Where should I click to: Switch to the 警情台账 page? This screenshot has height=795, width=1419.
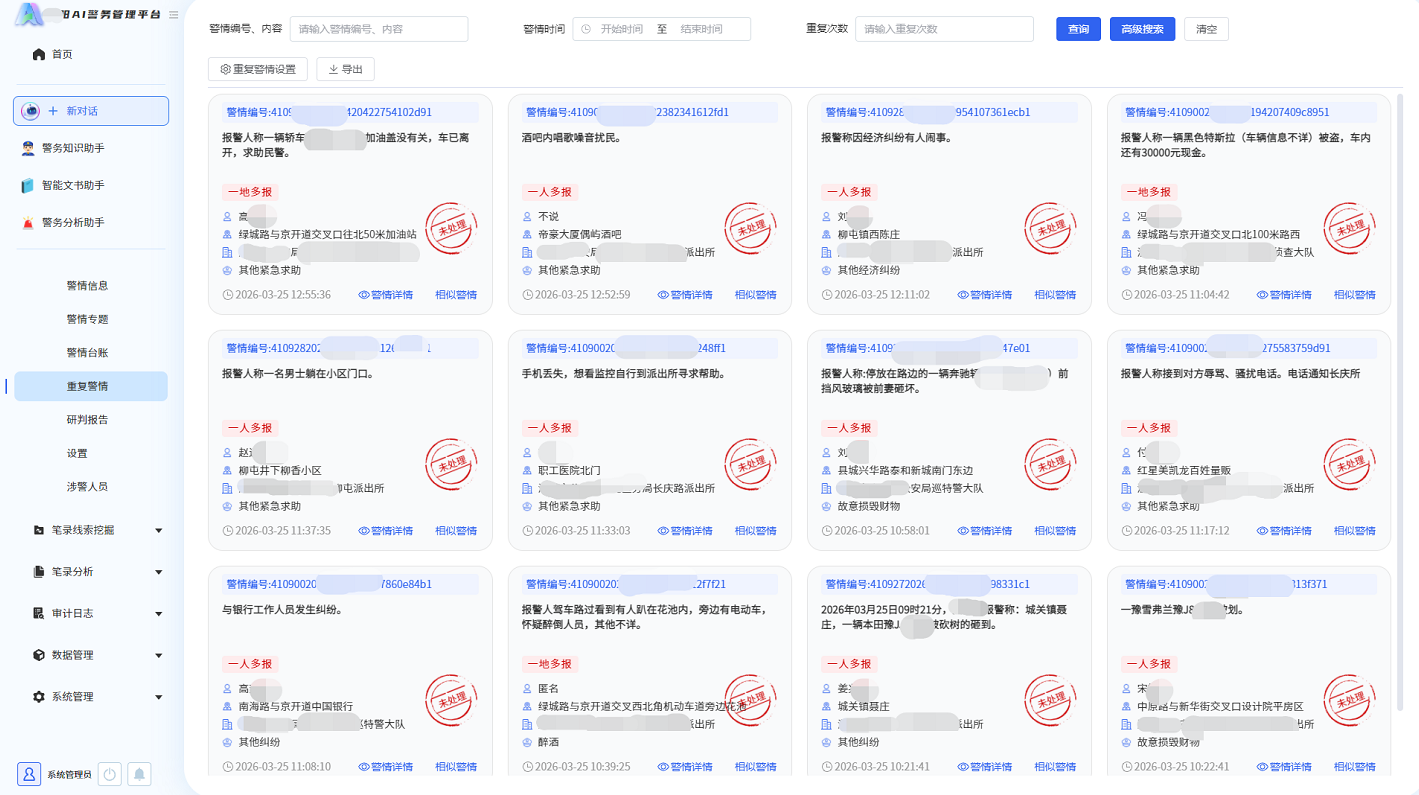pyautogui.click(x=89, y=352)
